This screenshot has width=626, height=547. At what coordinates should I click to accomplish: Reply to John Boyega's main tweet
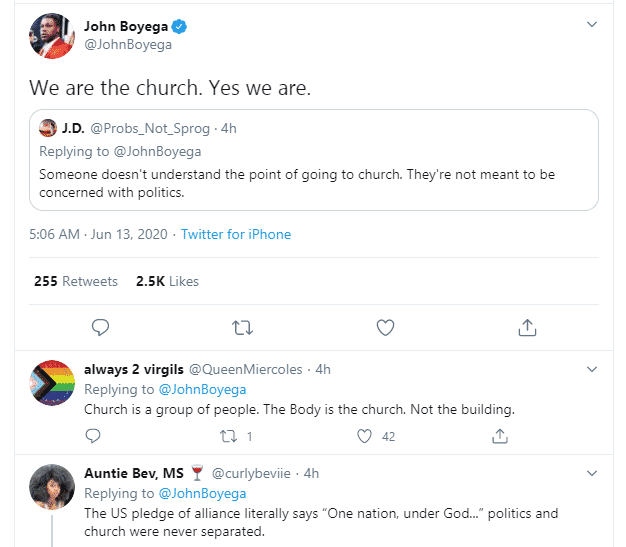point(100,327)
